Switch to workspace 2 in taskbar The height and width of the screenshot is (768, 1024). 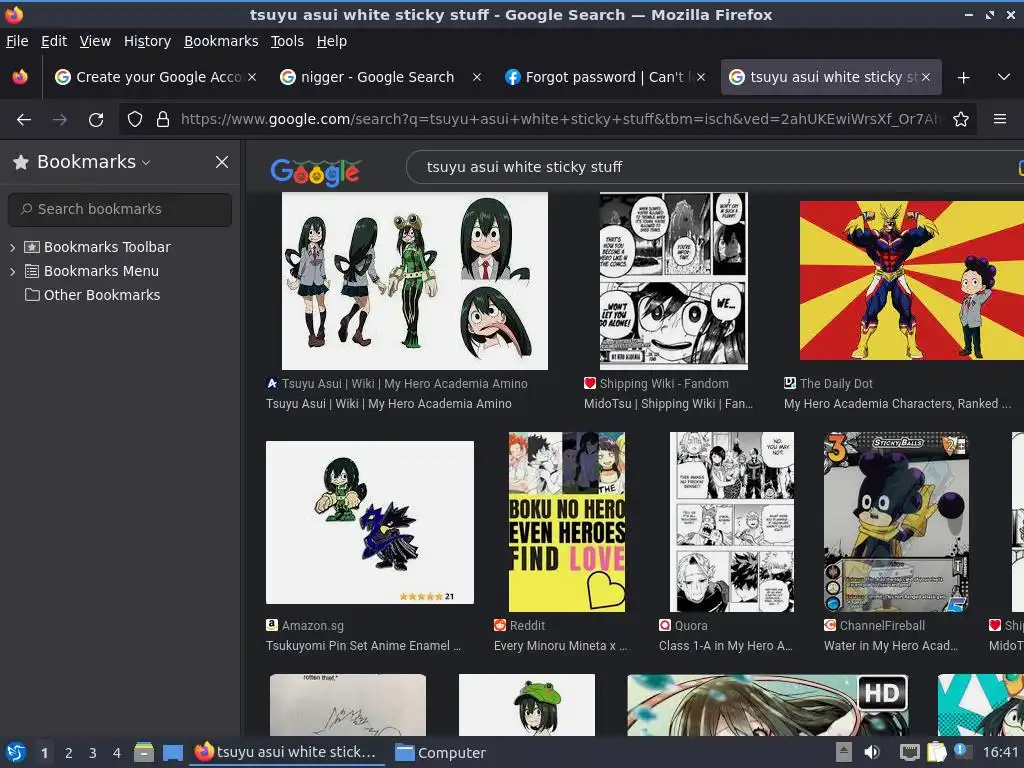click(69, 753)
